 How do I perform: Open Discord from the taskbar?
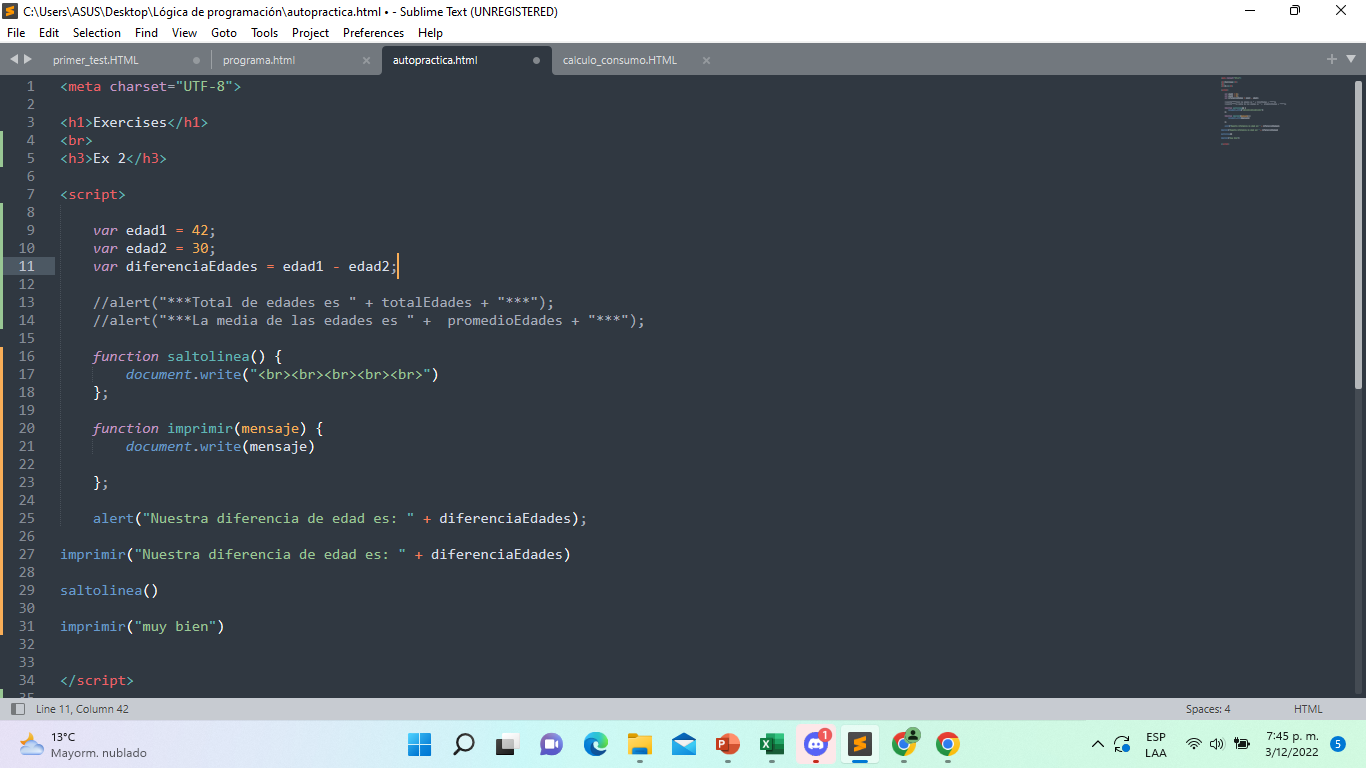816,744
